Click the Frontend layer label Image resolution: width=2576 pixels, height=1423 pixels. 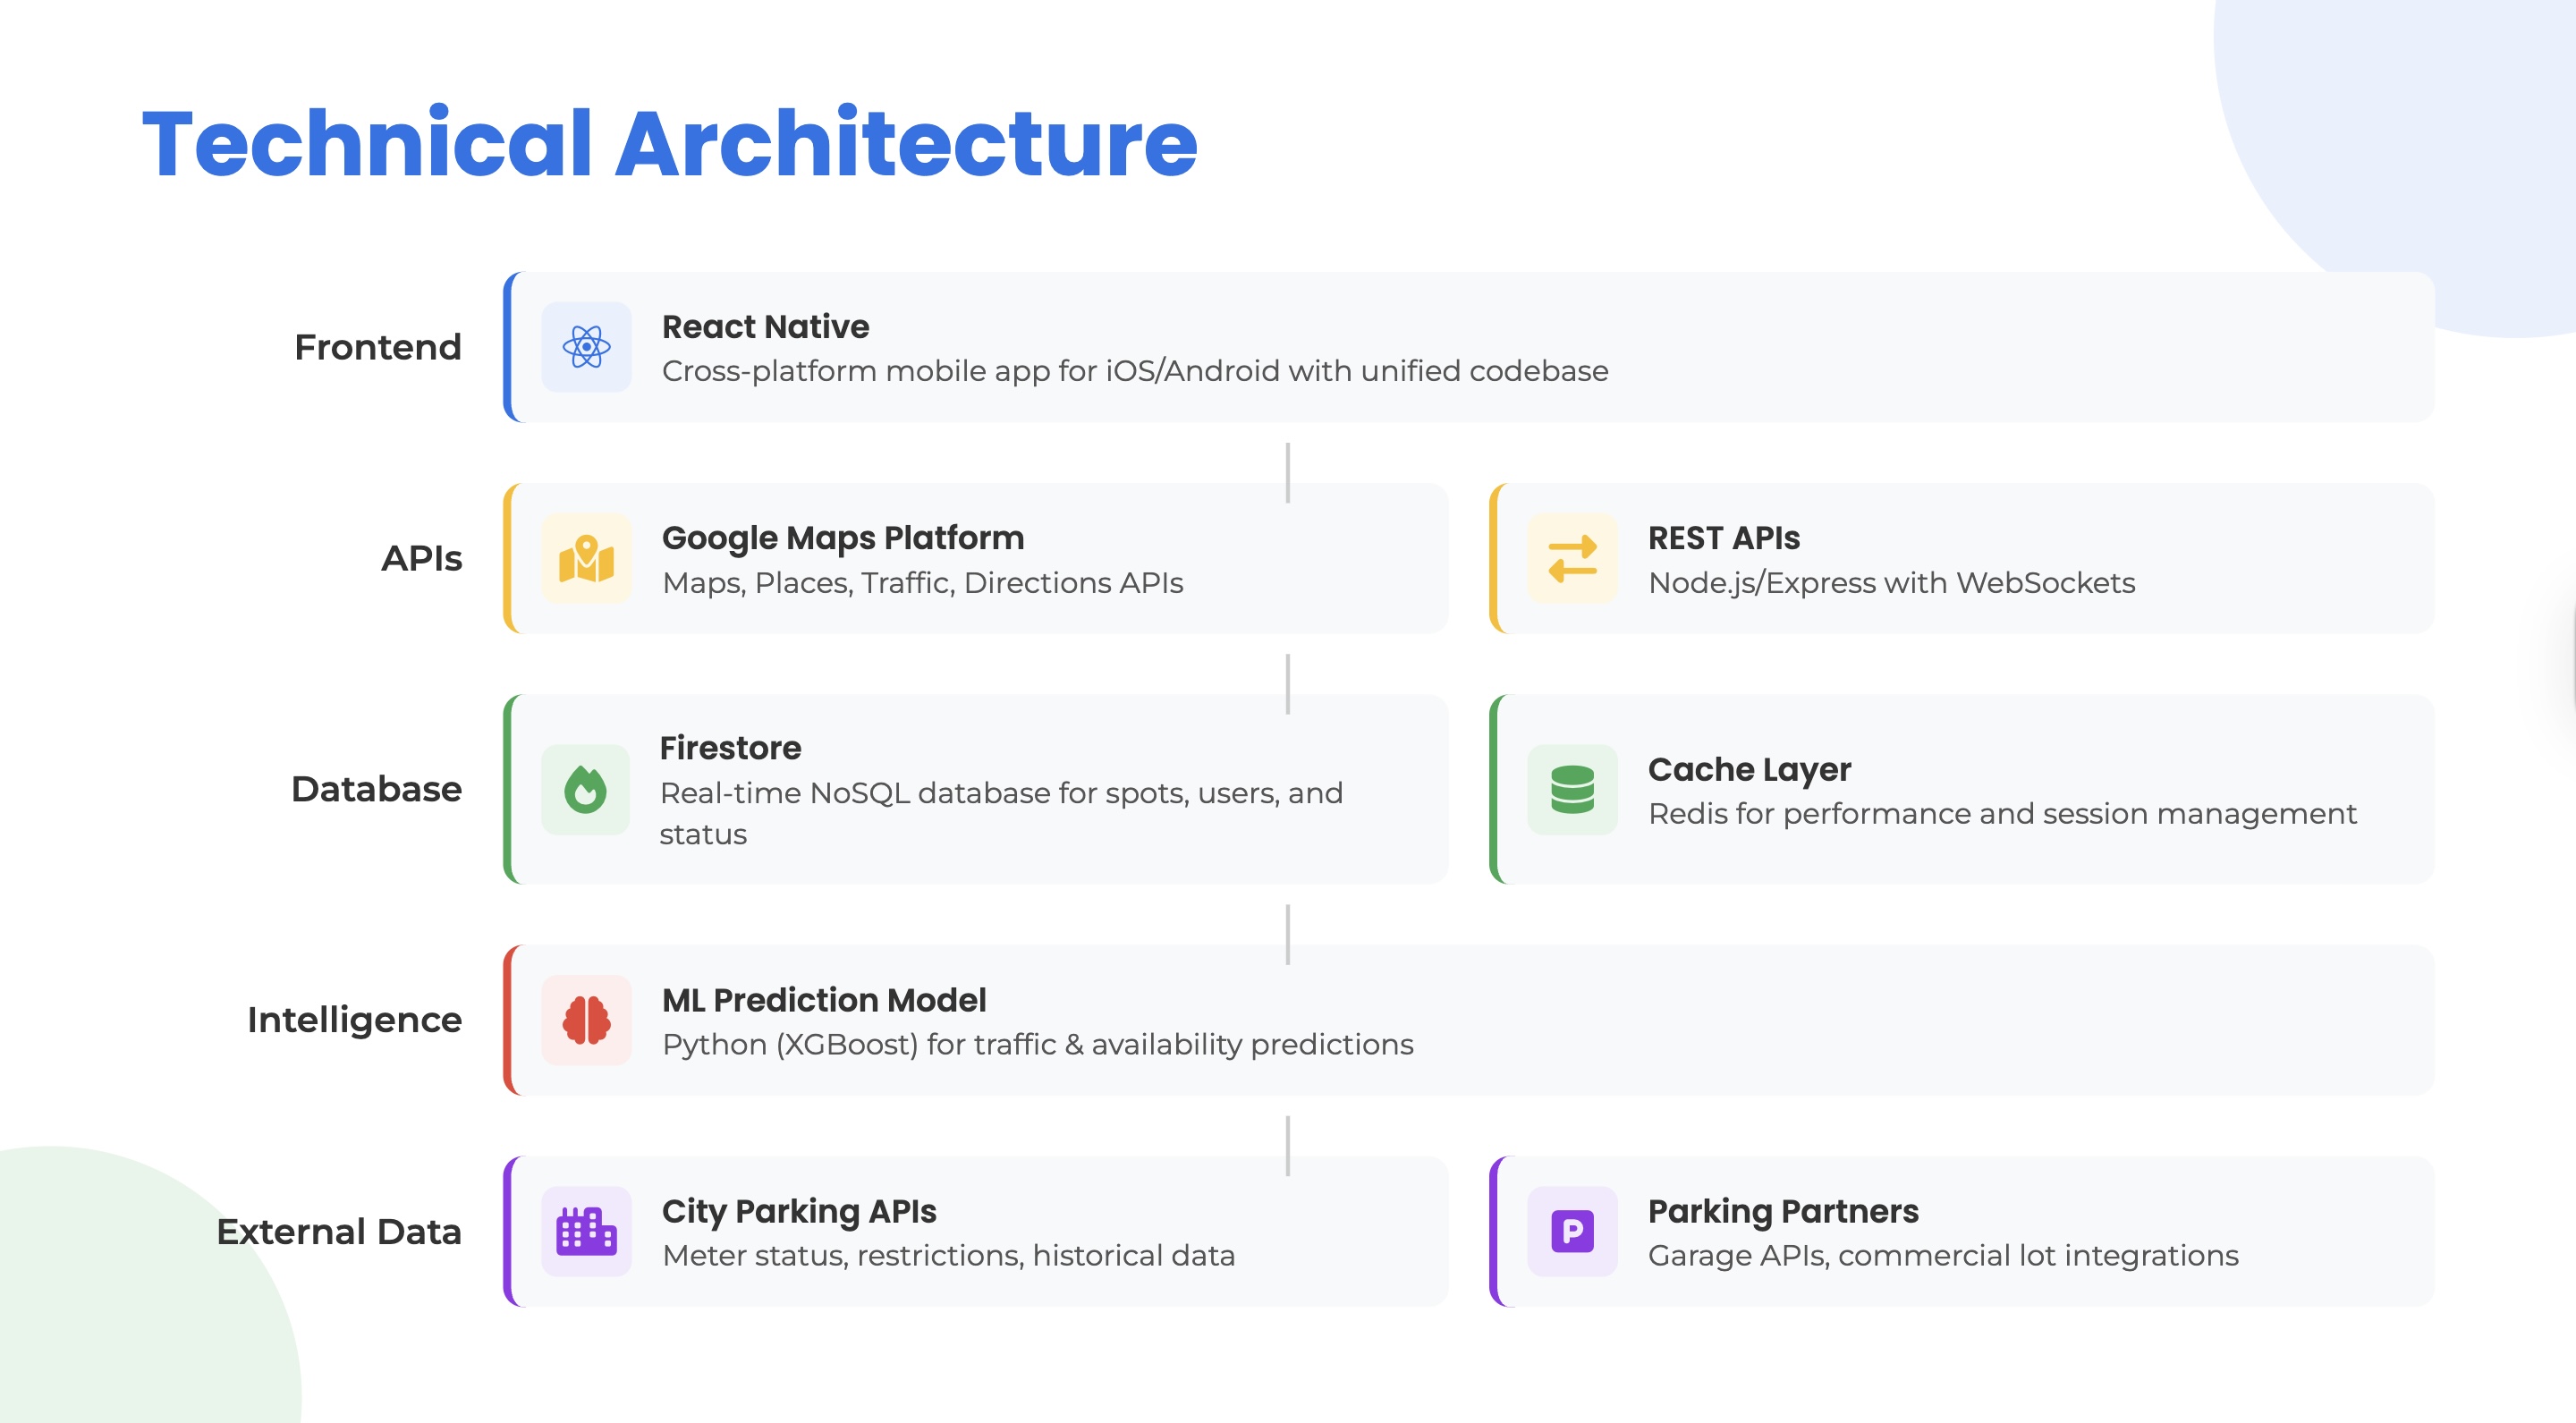[377, 347]
